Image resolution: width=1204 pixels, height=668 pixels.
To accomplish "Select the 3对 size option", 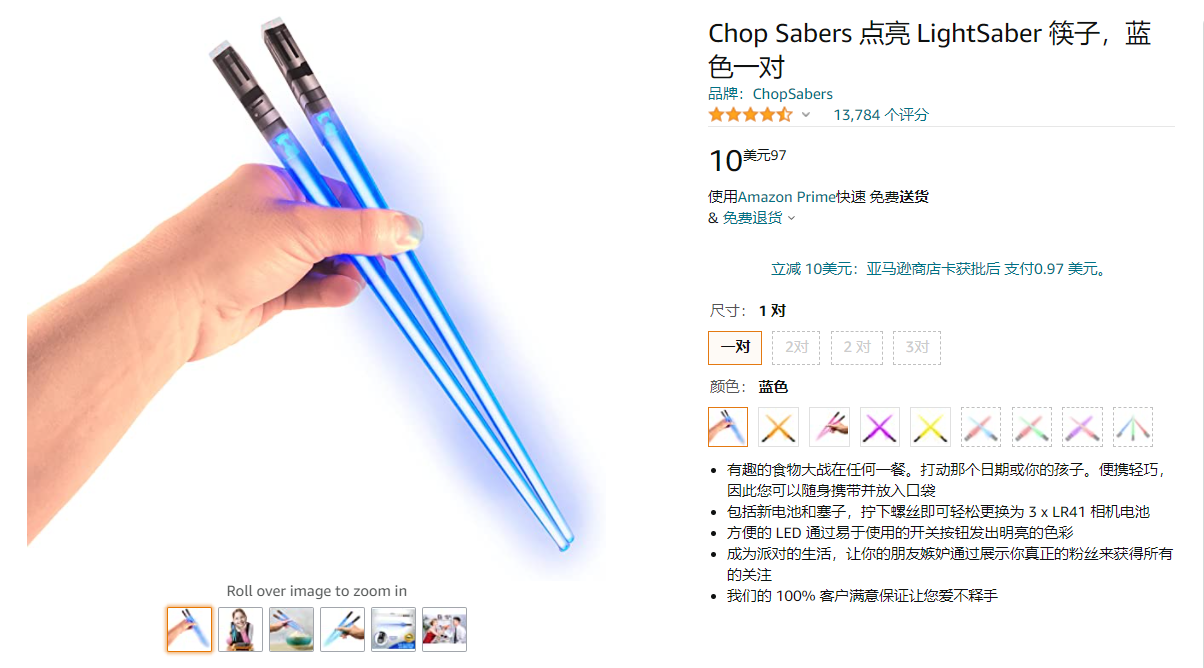I will 917,348.
